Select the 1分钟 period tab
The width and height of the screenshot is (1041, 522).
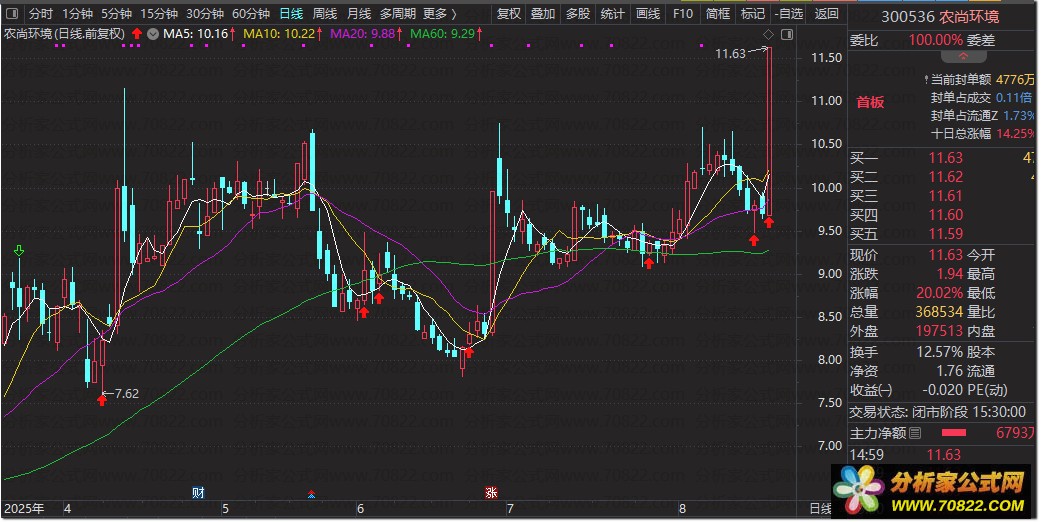click(76, 13)
